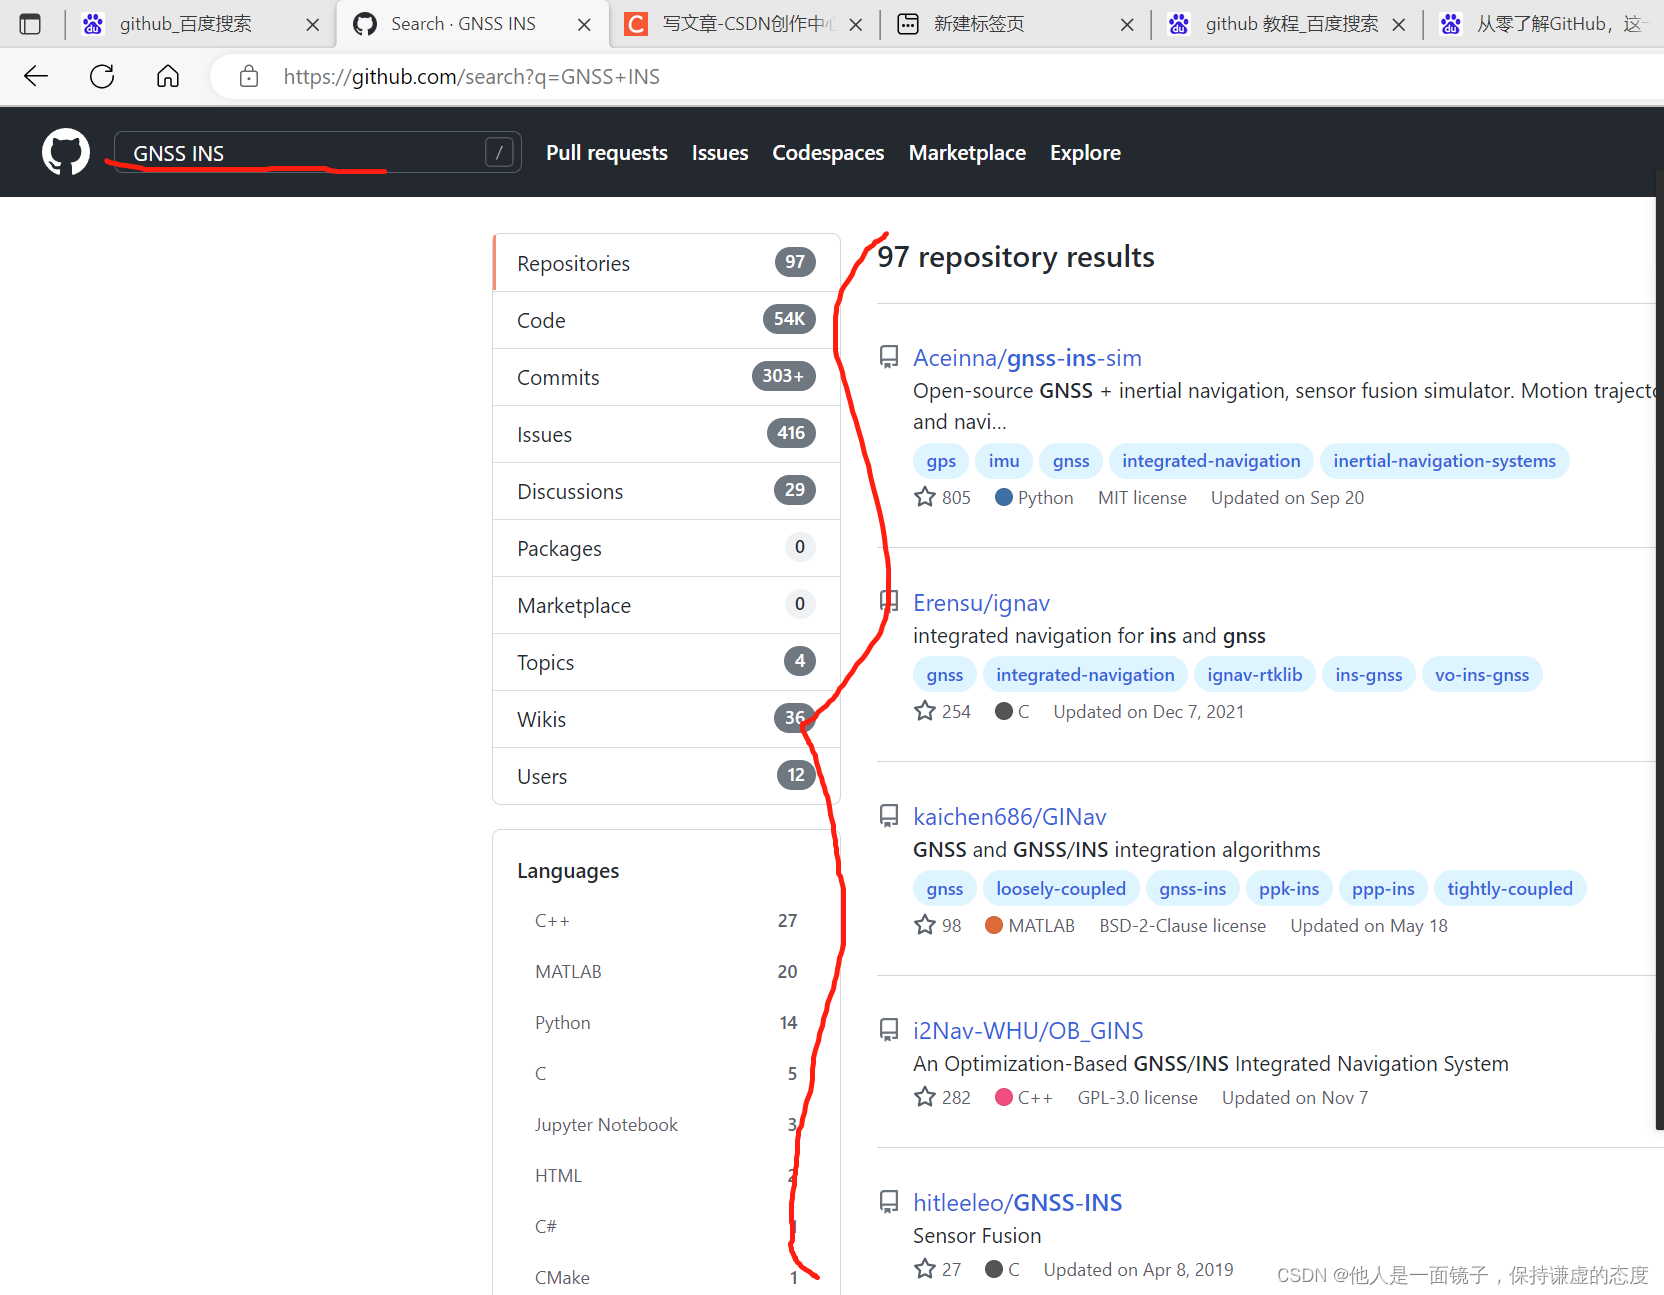Click the repository book icon beside Aceinna/gnss-ins-sim
Screen dimensions: 1664x1295
888,356
